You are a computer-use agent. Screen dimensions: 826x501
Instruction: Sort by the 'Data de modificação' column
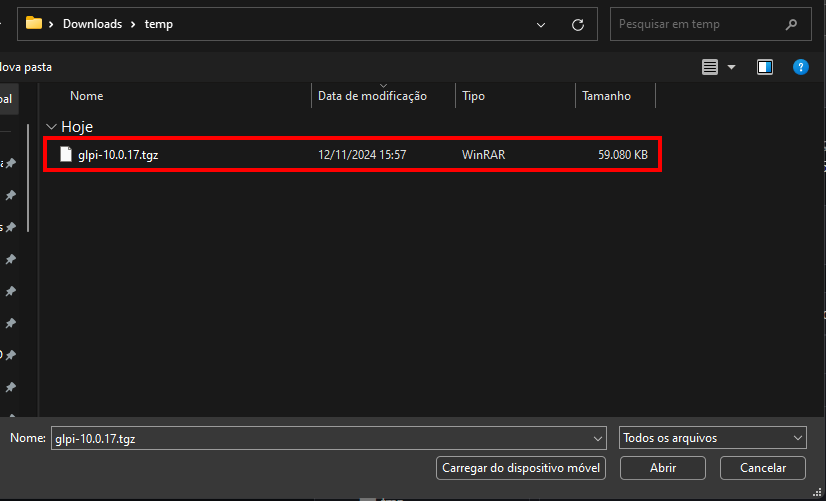point(372,96)
